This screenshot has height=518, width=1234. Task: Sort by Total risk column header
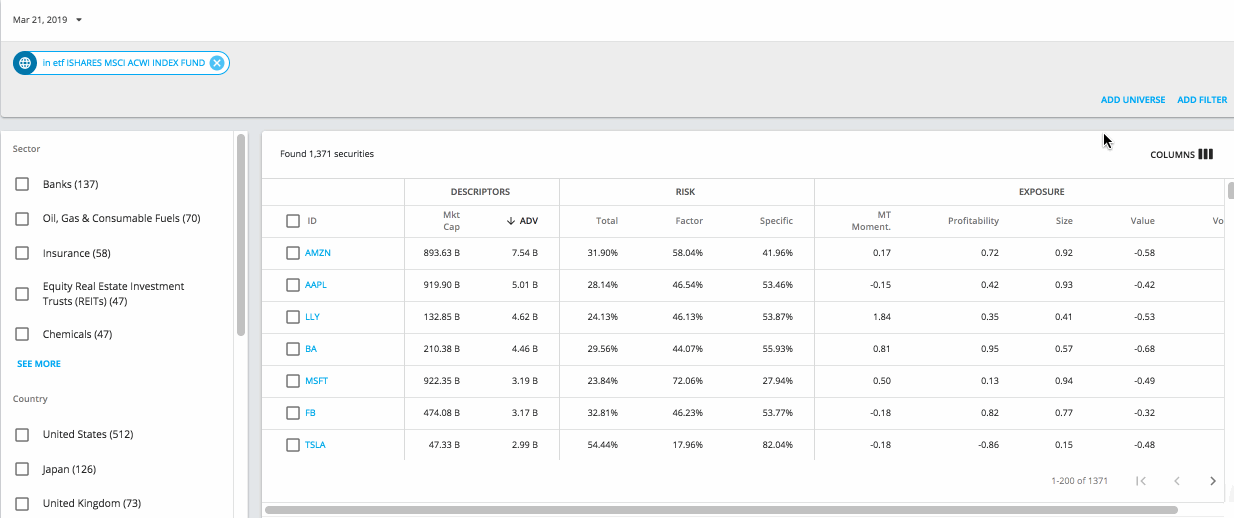click(607, 221)
